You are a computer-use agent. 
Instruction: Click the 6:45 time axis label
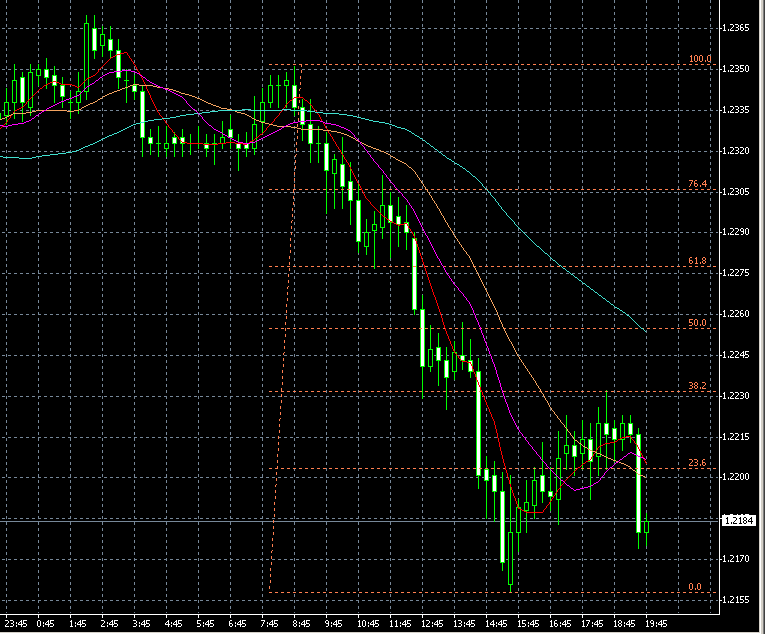point(238,624)
